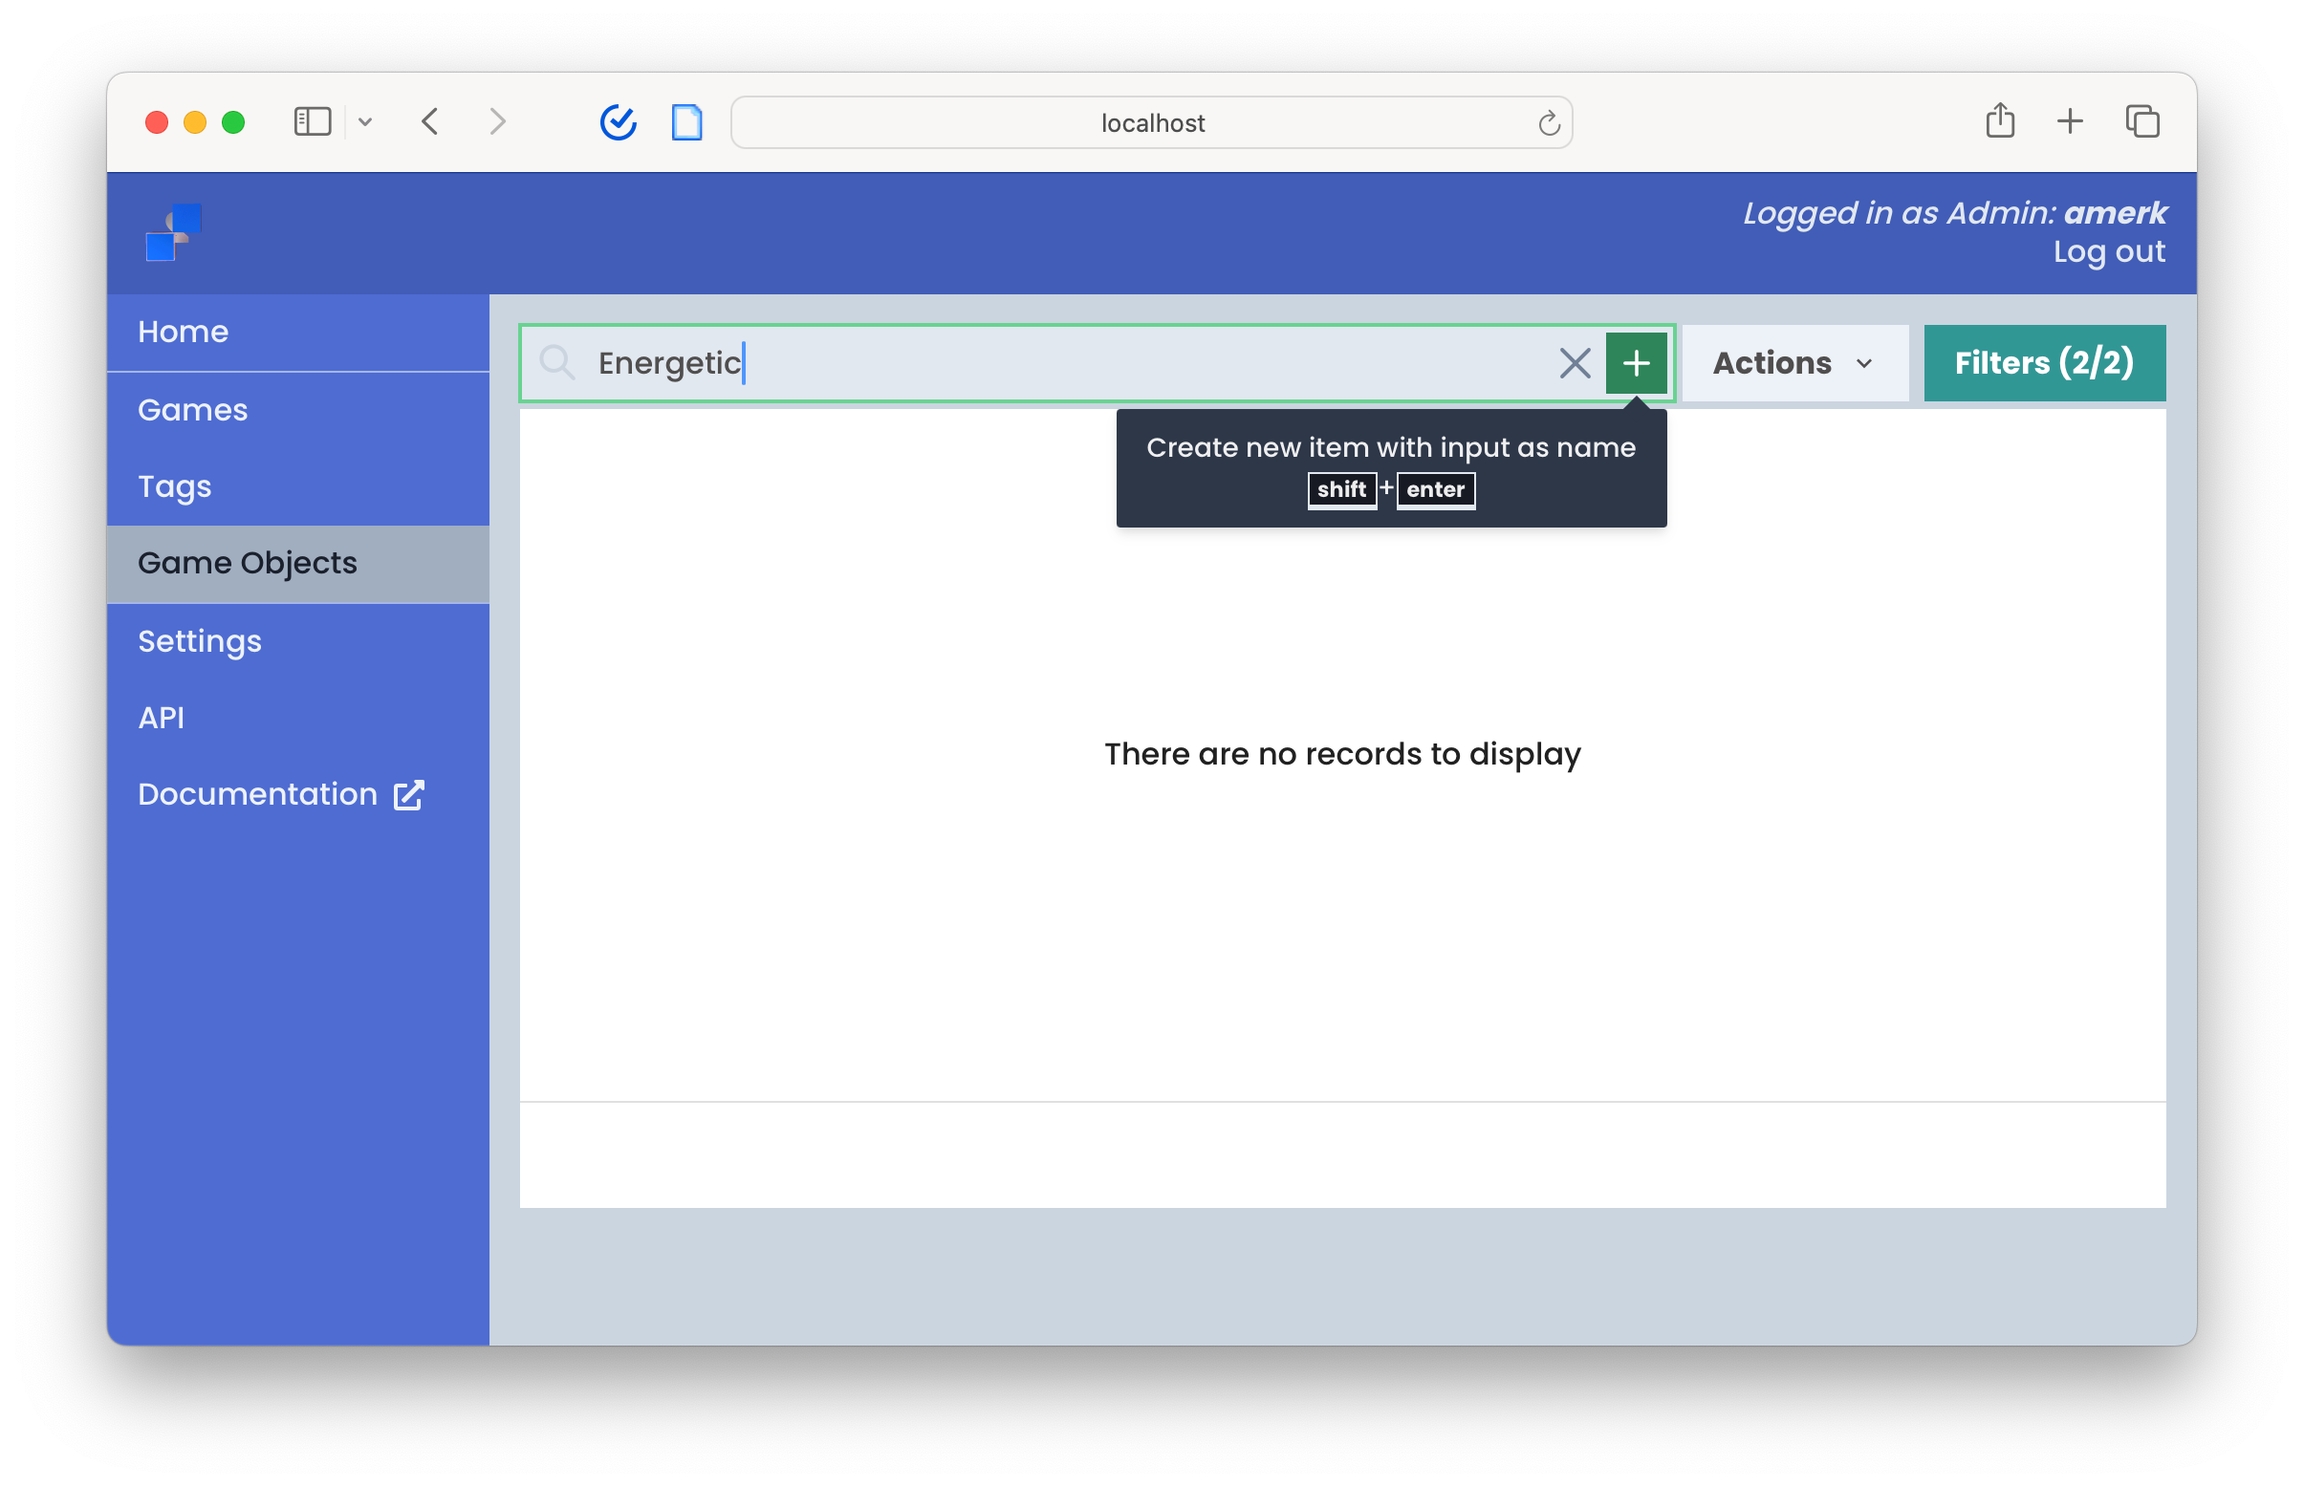Show the tab overview
This screenshot has width=2304, height=1487.
pyautogui.click(x=2142, y=122)
